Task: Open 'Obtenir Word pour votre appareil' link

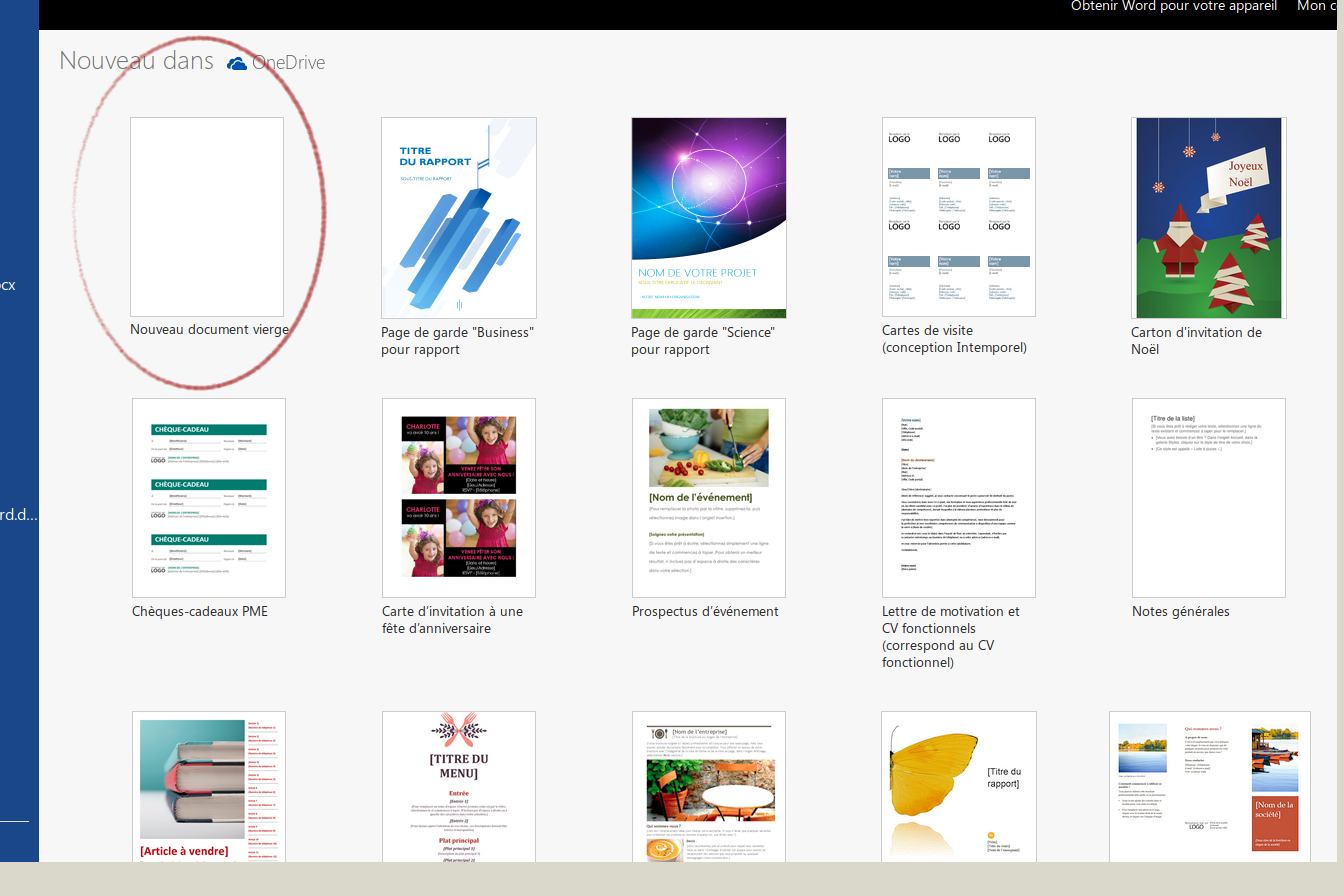Action: pyautogui.click(x=1174, y=6)
